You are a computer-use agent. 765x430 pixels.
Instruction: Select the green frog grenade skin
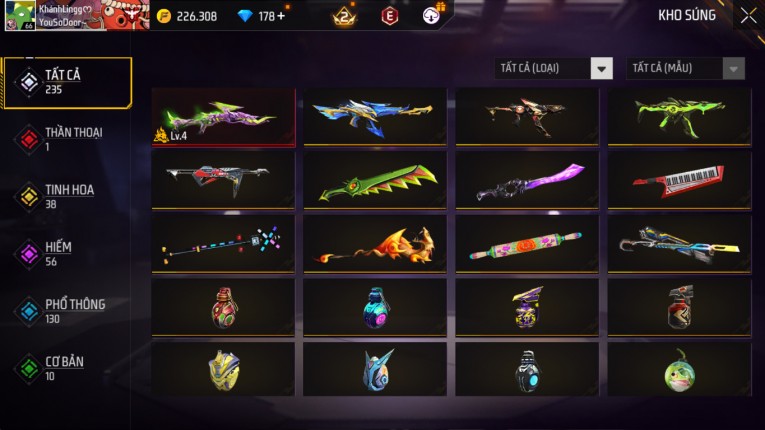(x=679, y=369)
